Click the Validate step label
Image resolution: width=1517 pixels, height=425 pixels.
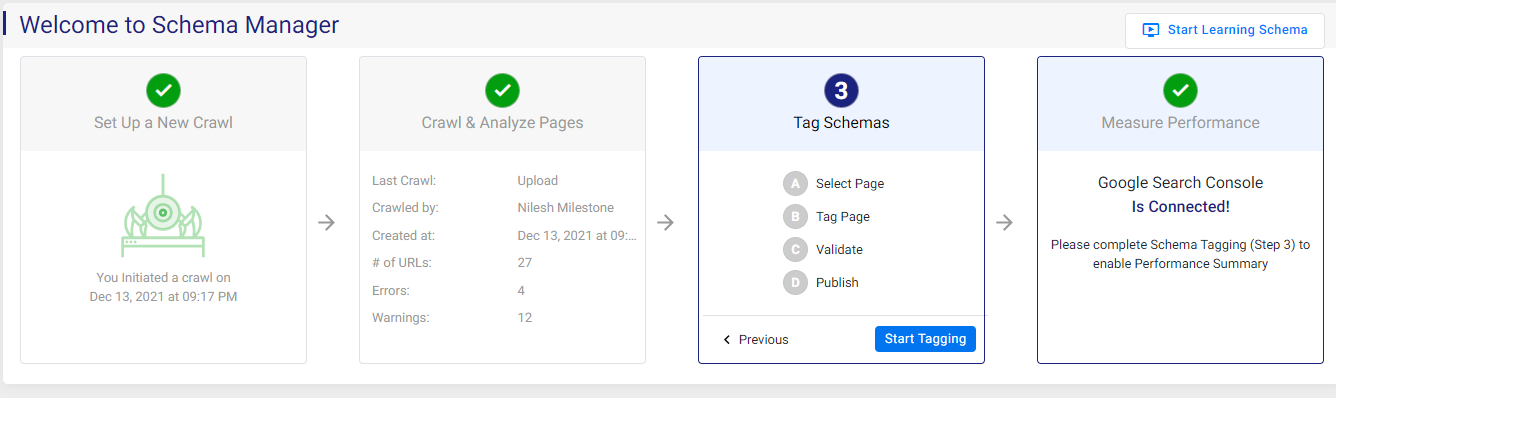point(839,250)
